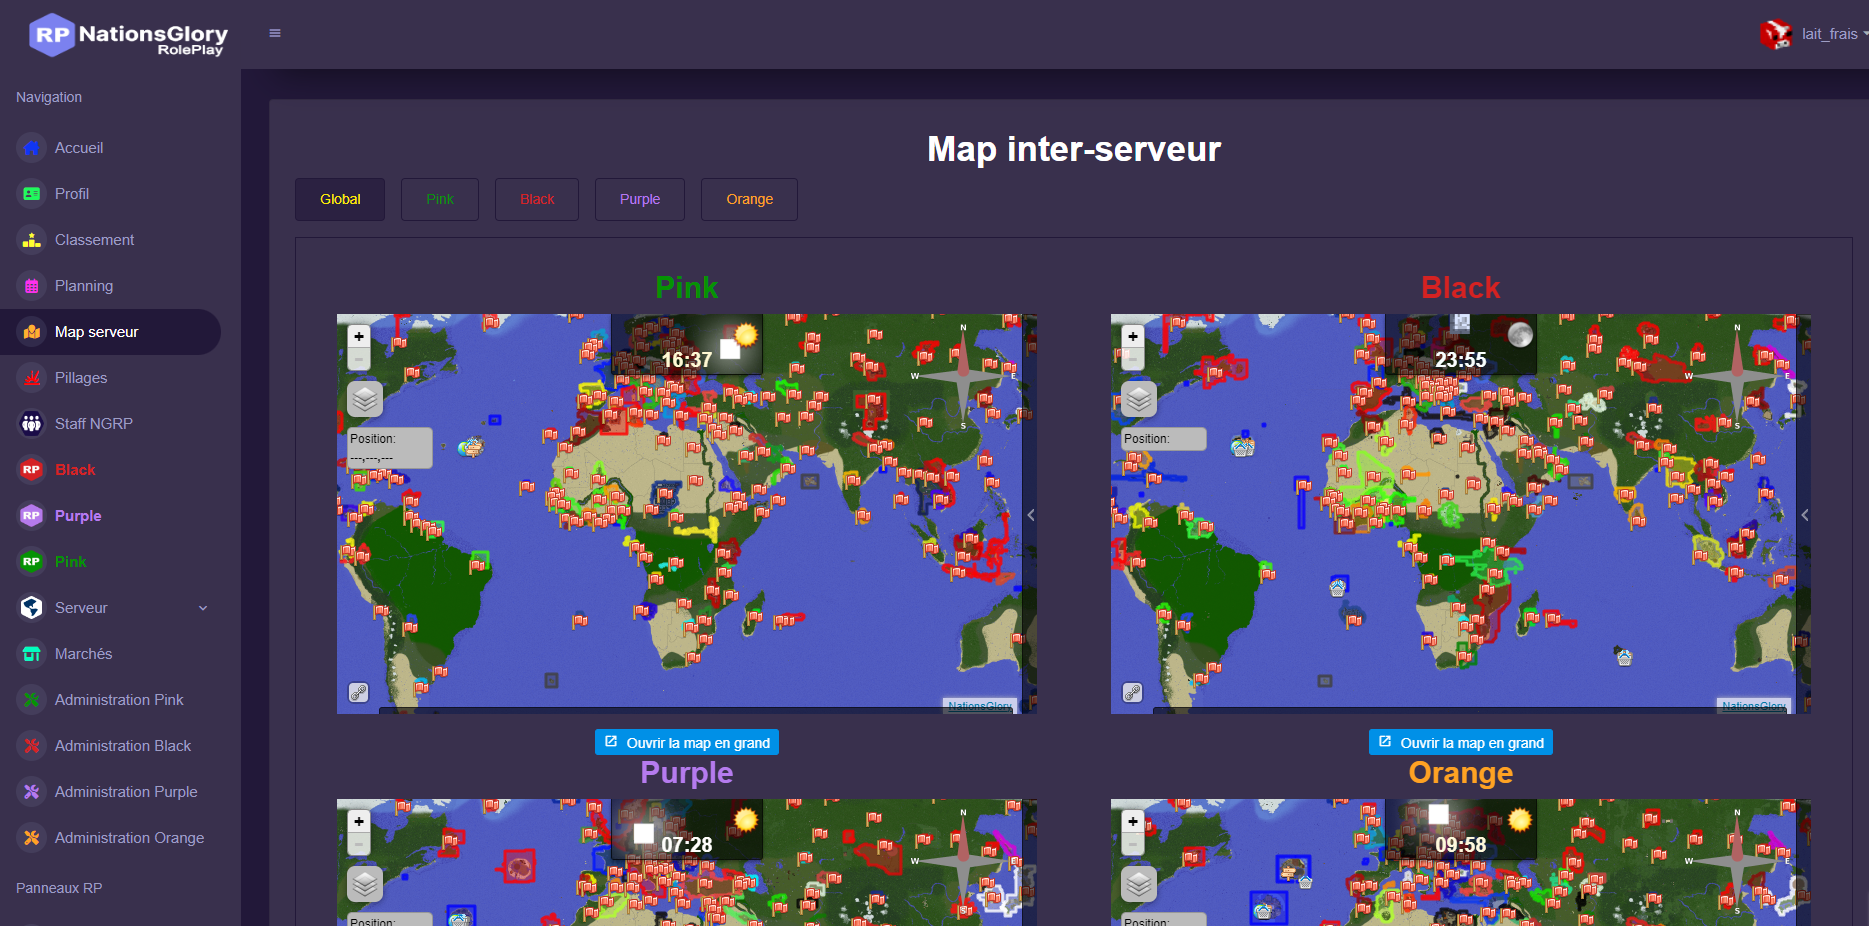Viewport: 1869px width, 926px height.
Task: Click the NationsGlory RolePlay logo
Action: tap(128, 34)
